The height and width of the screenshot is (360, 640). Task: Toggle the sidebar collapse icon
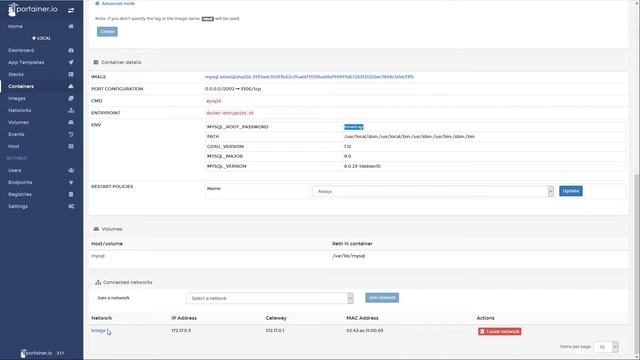(71, 10)
